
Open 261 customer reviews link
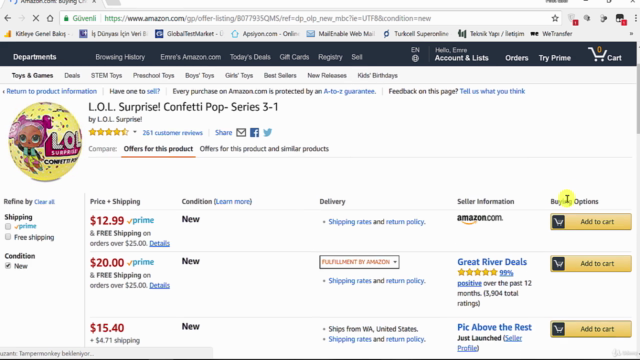pos(172,133)
